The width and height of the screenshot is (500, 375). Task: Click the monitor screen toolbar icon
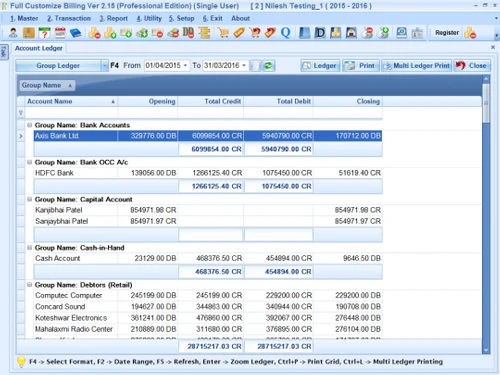tap(402, 33)
